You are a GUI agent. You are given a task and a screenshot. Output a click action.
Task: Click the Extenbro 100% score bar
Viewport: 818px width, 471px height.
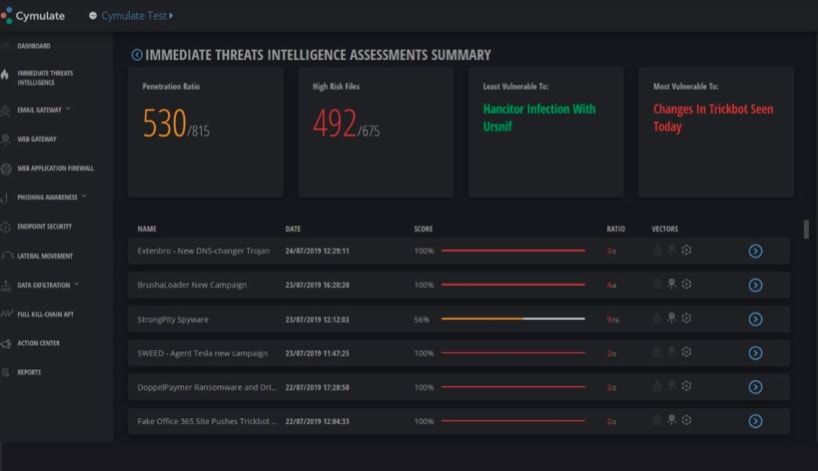click(x=513, y=251)
